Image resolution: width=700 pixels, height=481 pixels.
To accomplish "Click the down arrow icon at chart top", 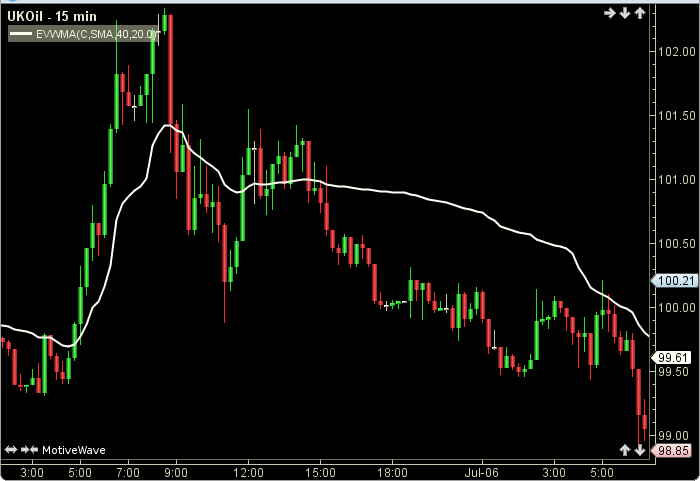I will point(625,13).
